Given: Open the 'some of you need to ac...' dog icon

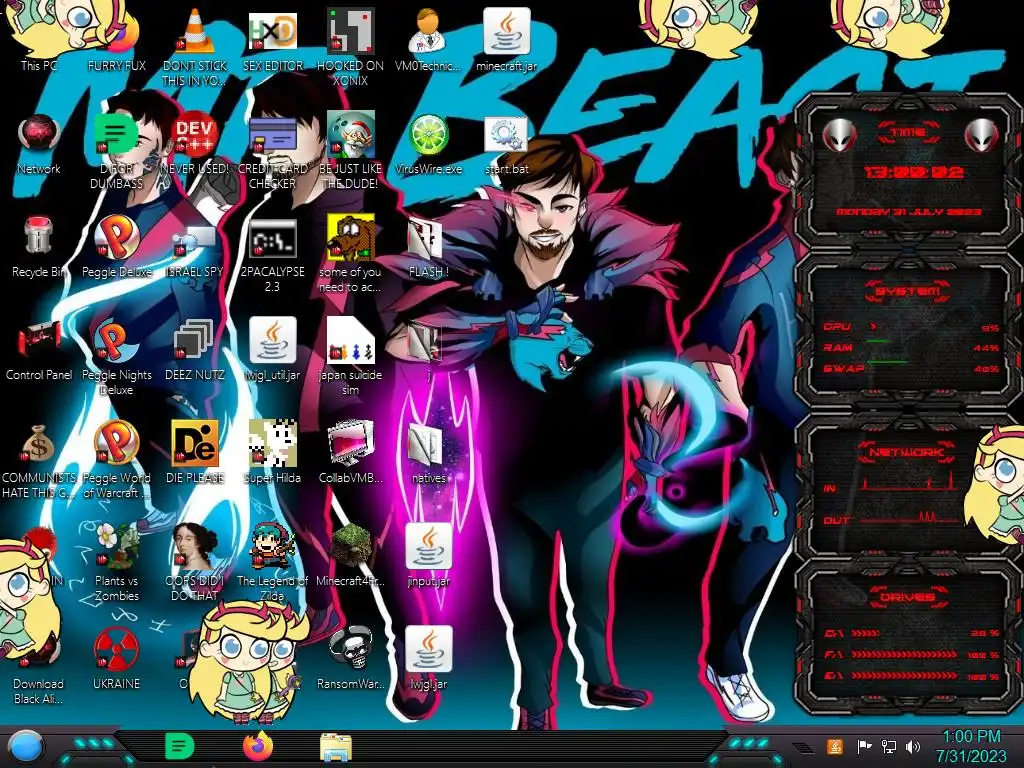Looking at the screenshot, I should click(x=350, y=253).
